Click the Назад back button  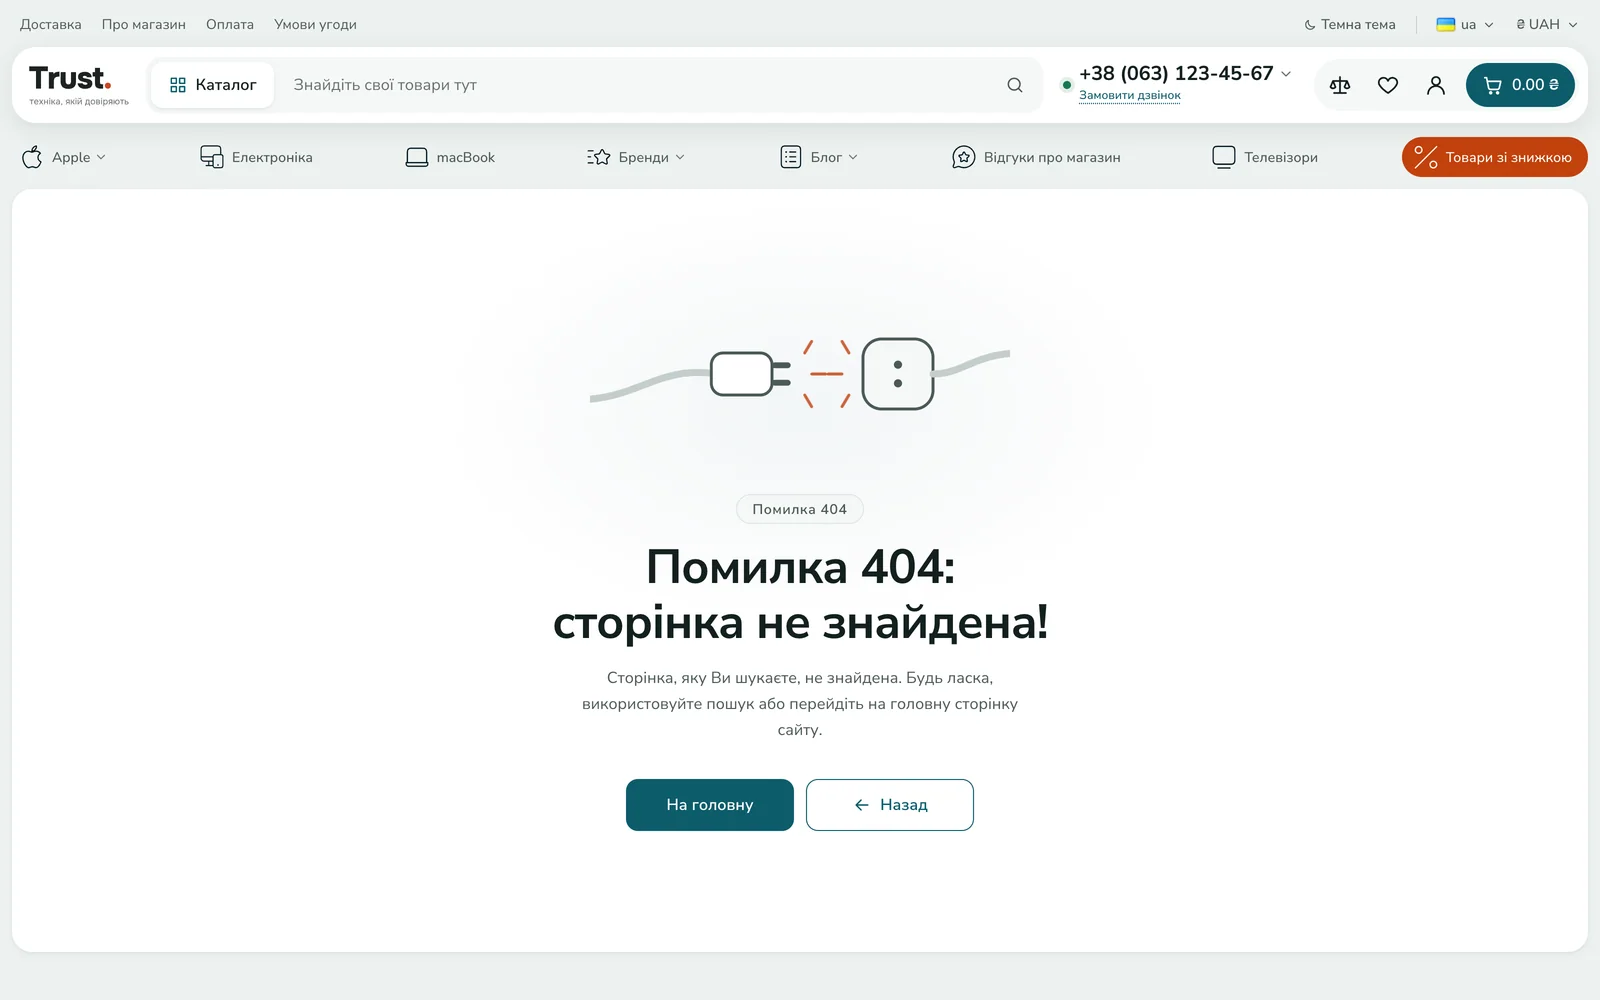point(890,805)
